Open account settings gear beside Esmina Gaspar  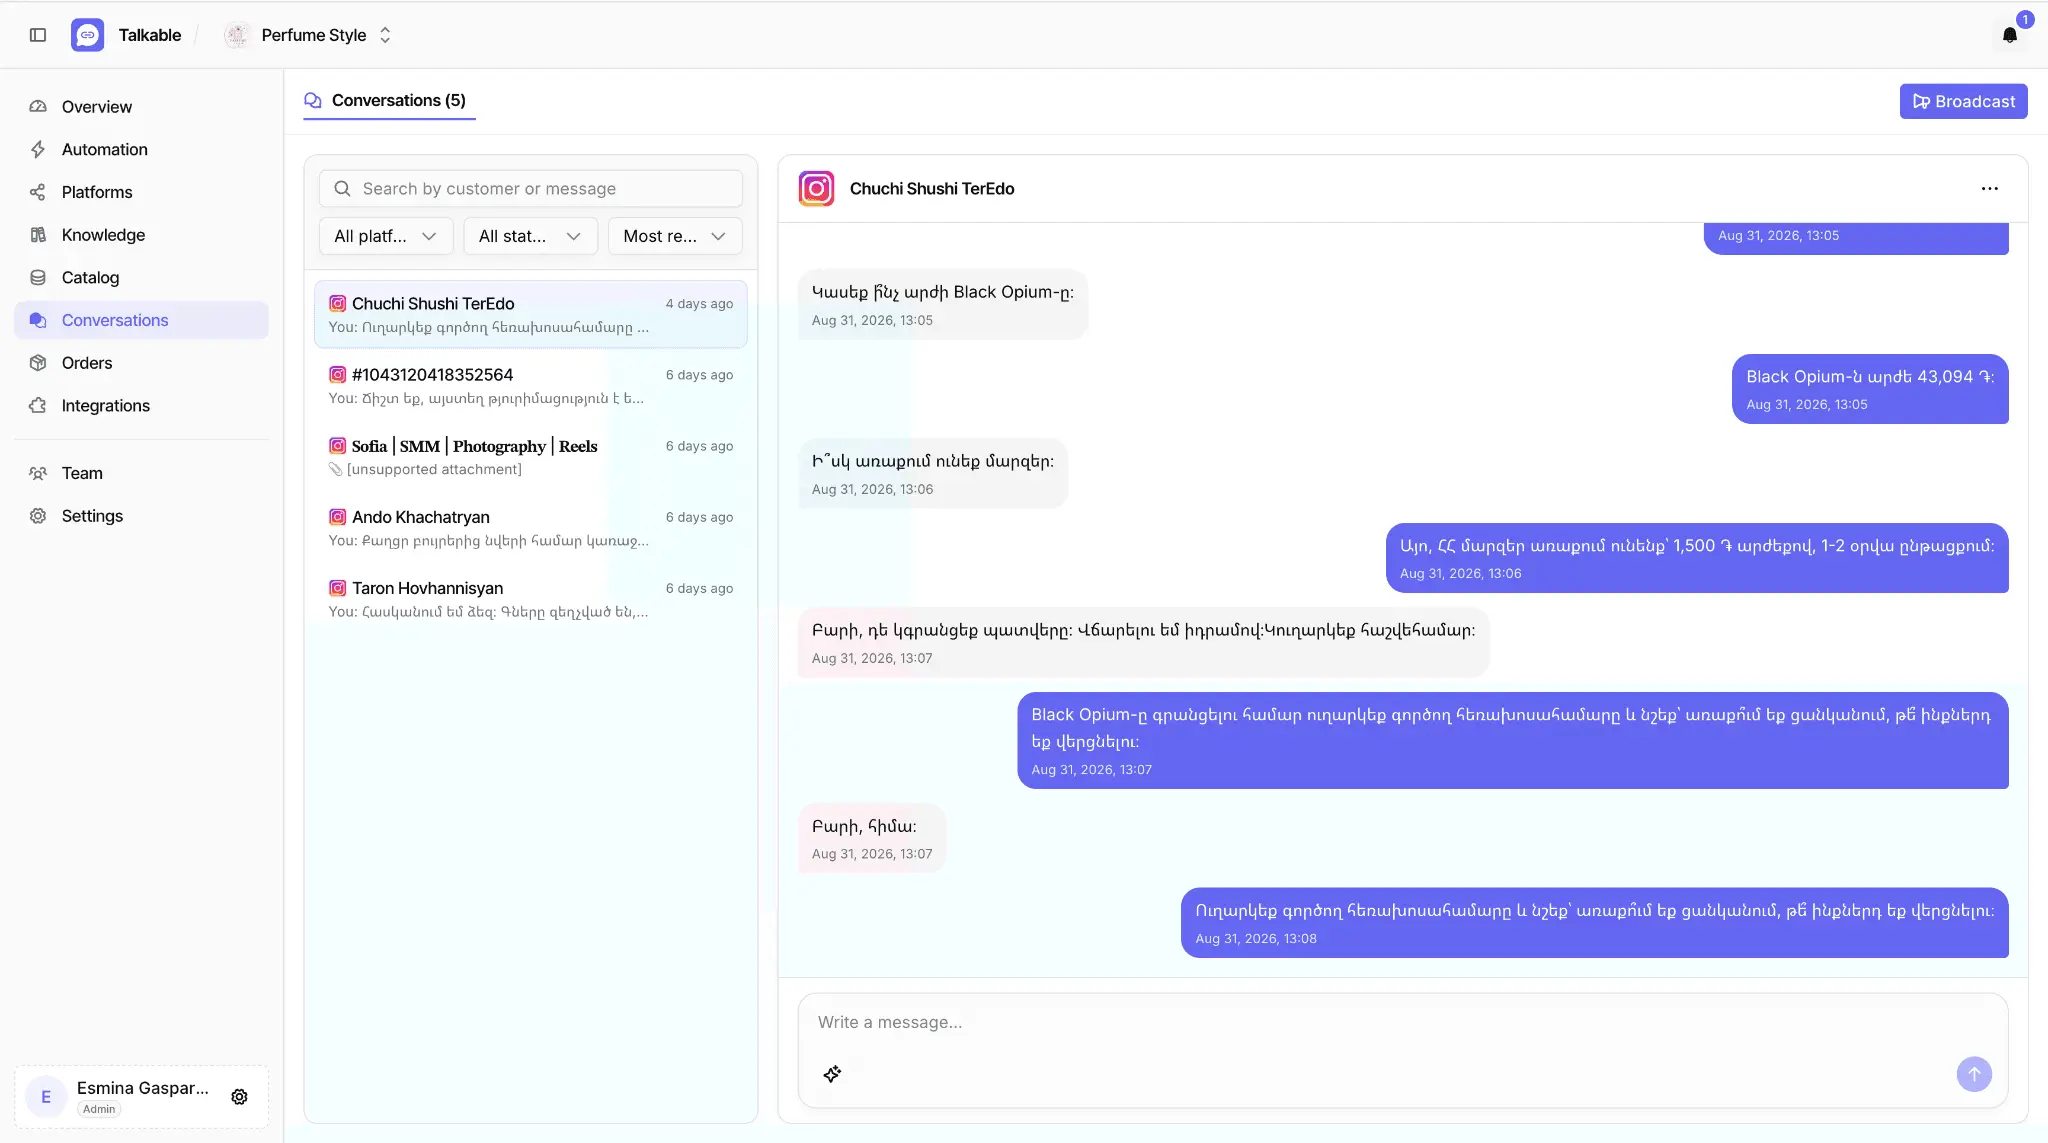(239, 1097)
